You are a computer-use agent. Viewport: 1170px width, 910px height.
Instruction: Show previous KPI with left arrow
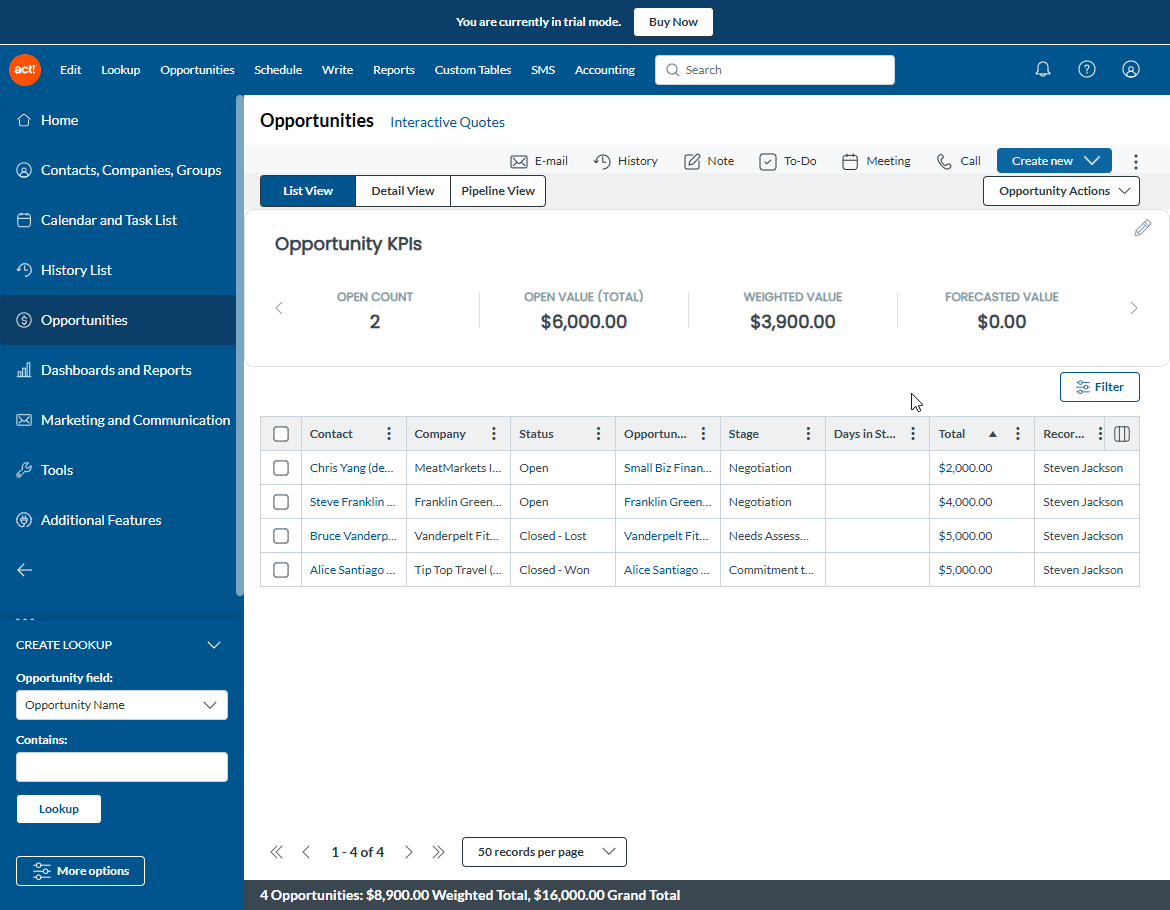[279, 308]
